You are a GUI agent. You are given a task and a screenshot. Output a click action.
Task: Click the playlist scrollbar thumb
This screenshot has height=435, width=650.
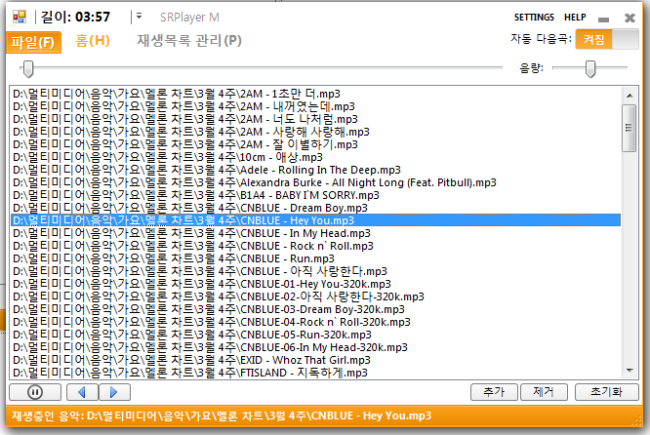(629, 128)
